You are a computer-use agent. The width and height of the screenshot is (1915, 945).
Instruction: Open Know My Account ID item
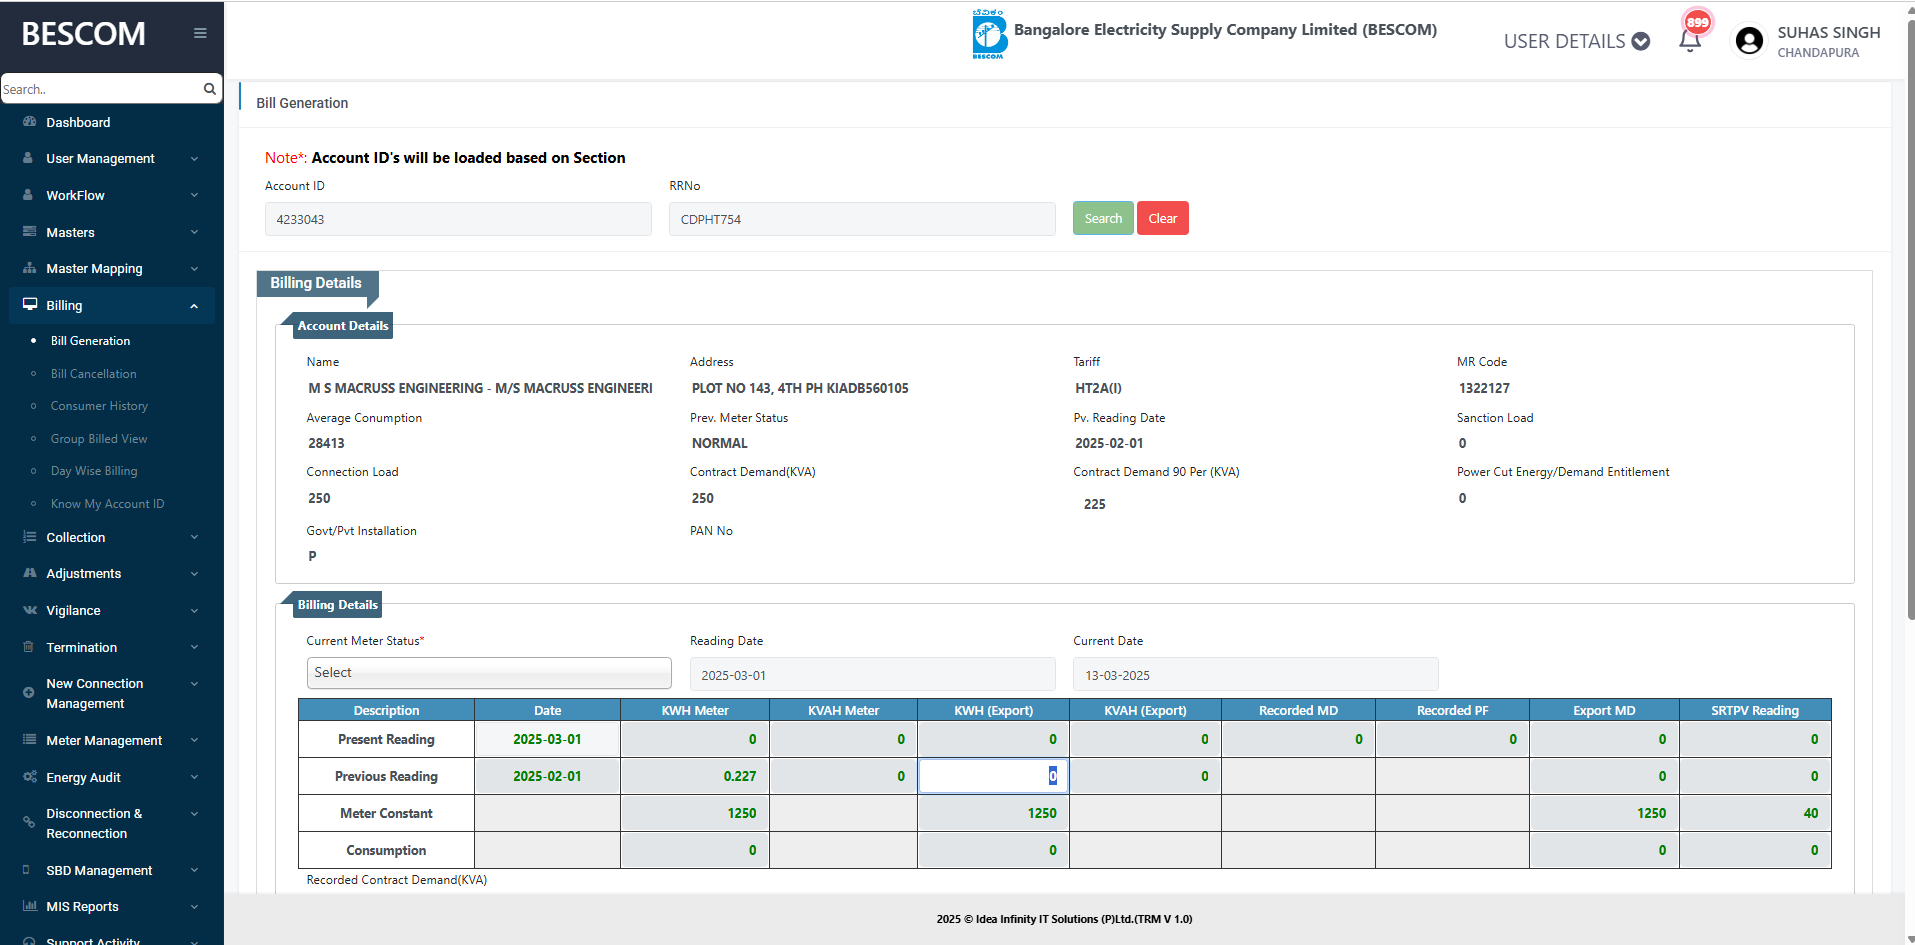click(107, 504)
